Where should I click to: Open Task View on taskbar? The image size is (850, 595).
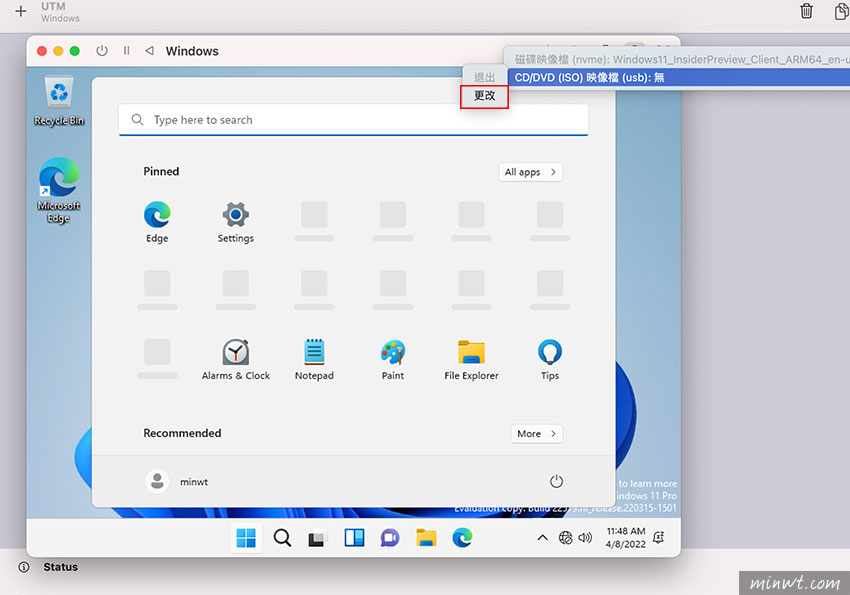pyautogui.click(x=318, y=538)
